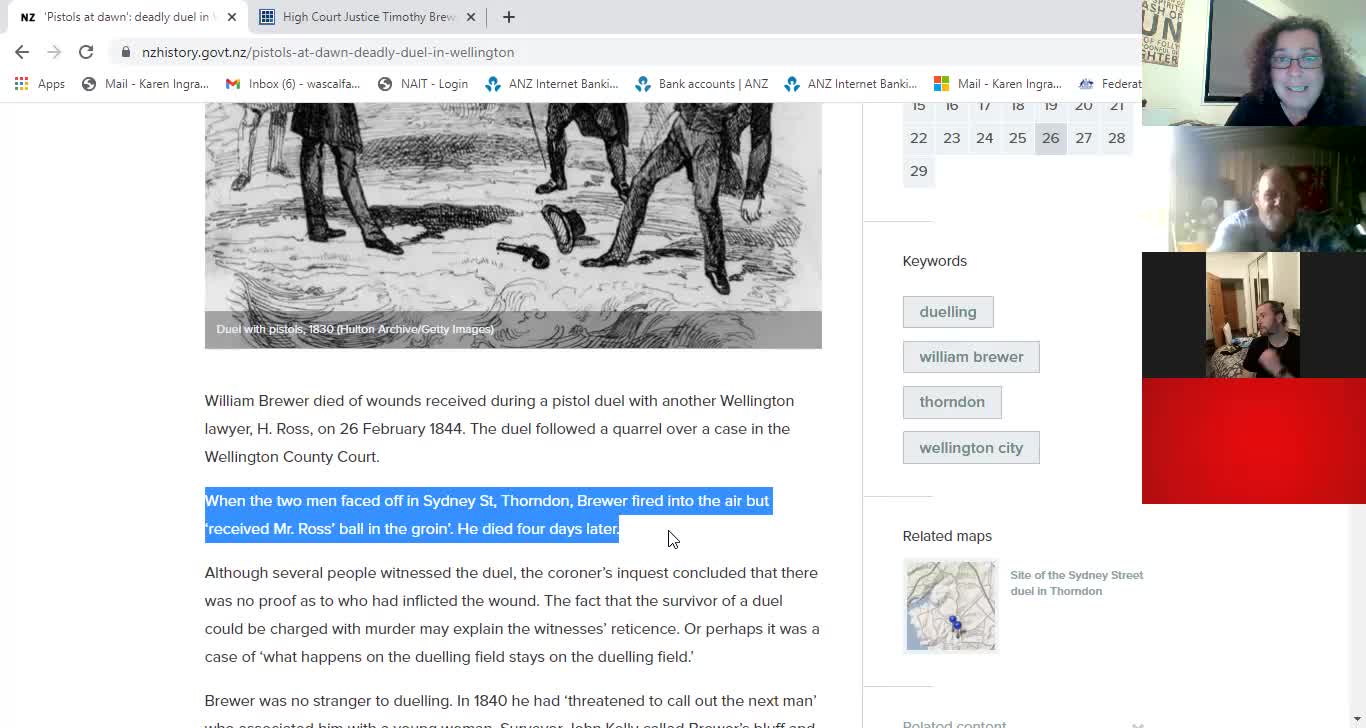Click the william brewer keyword tag
1366x728 pixels.
[971, 357]
